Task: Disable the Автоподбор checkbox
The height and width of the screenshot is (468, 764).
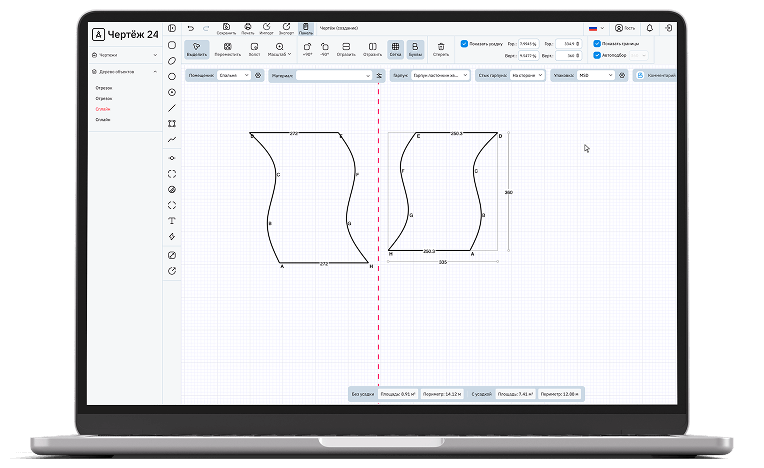Action: [x=597, y=55]
